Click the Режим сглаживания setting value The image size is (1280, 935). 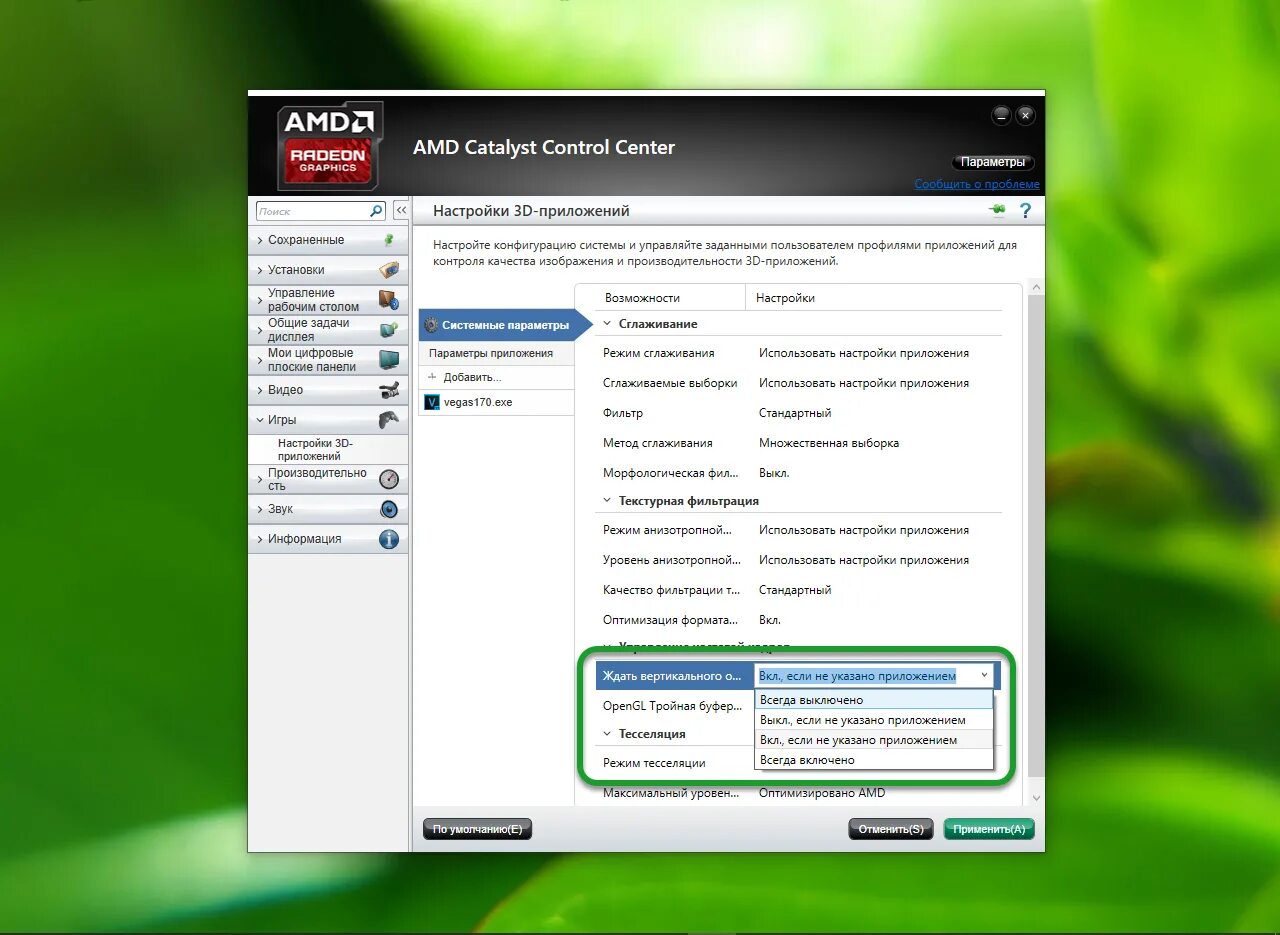click(x=864, y=353)
